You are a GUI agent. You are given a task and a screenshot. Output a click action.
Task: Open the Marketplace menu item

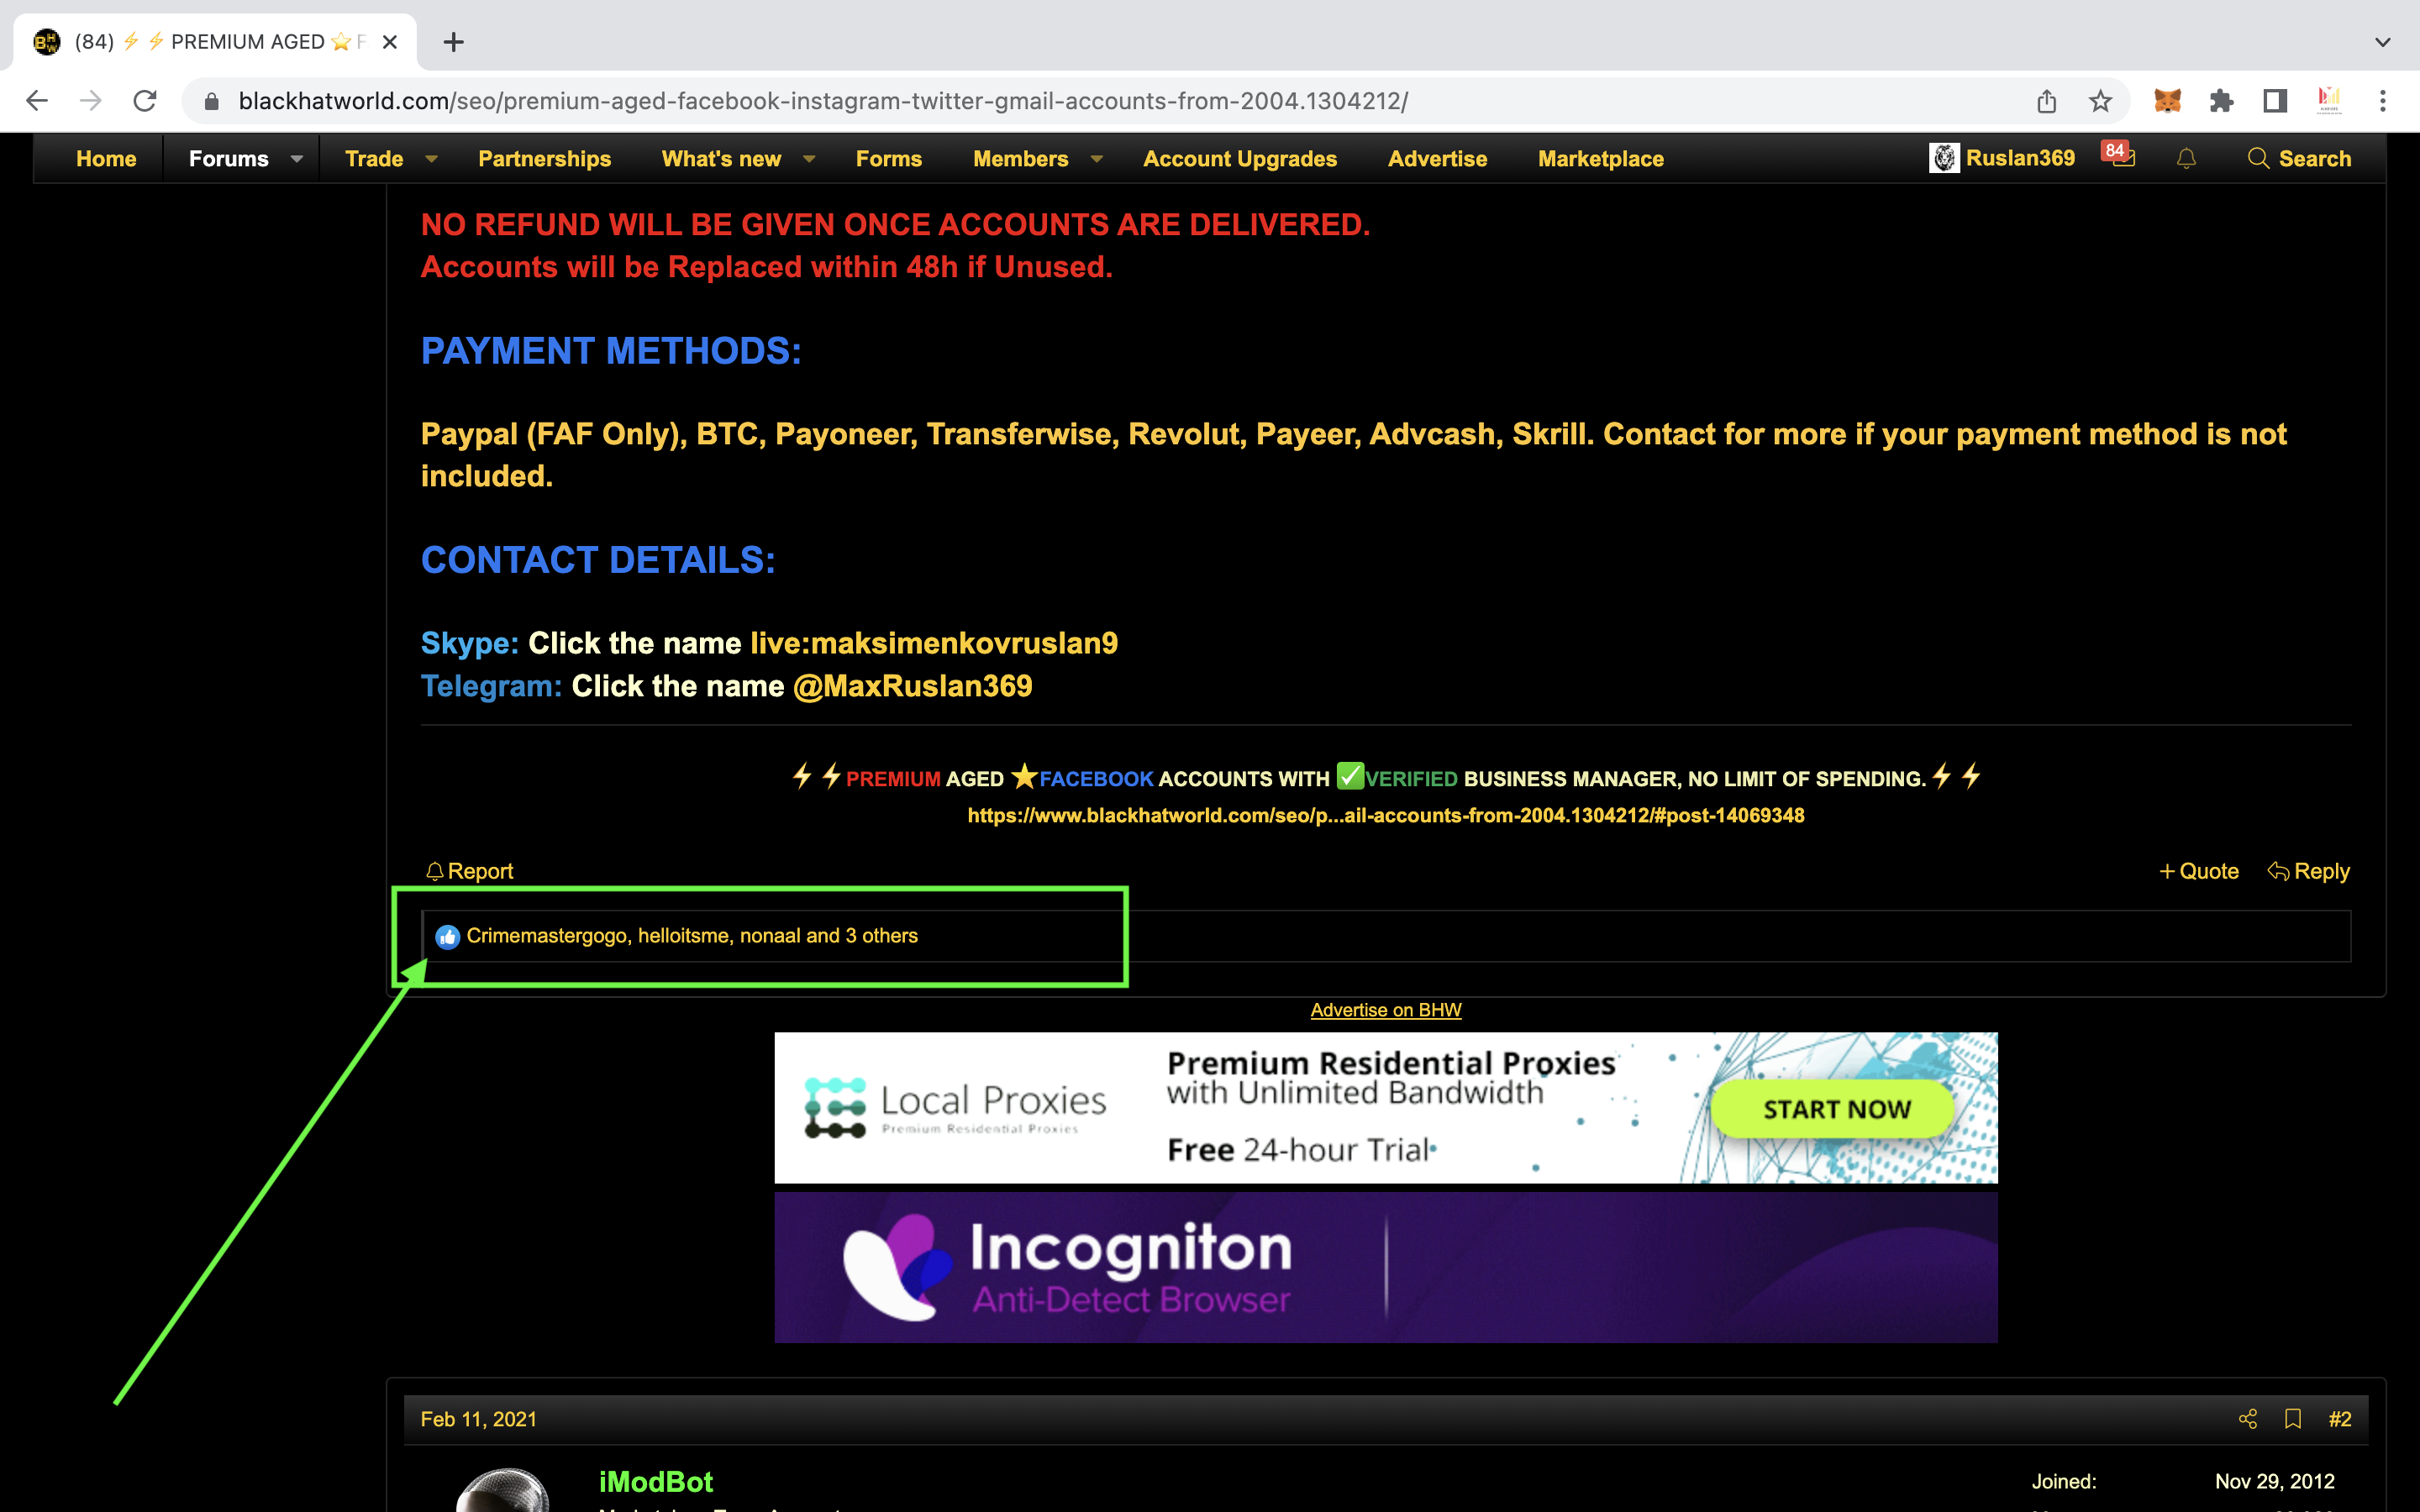tap(1601, 159)
